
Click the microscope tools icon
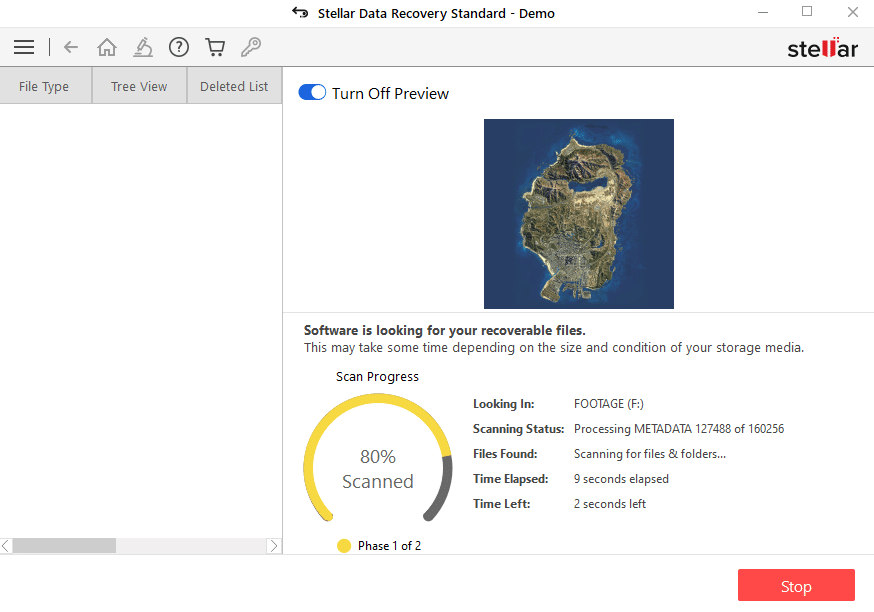click(x=143, y=47)
